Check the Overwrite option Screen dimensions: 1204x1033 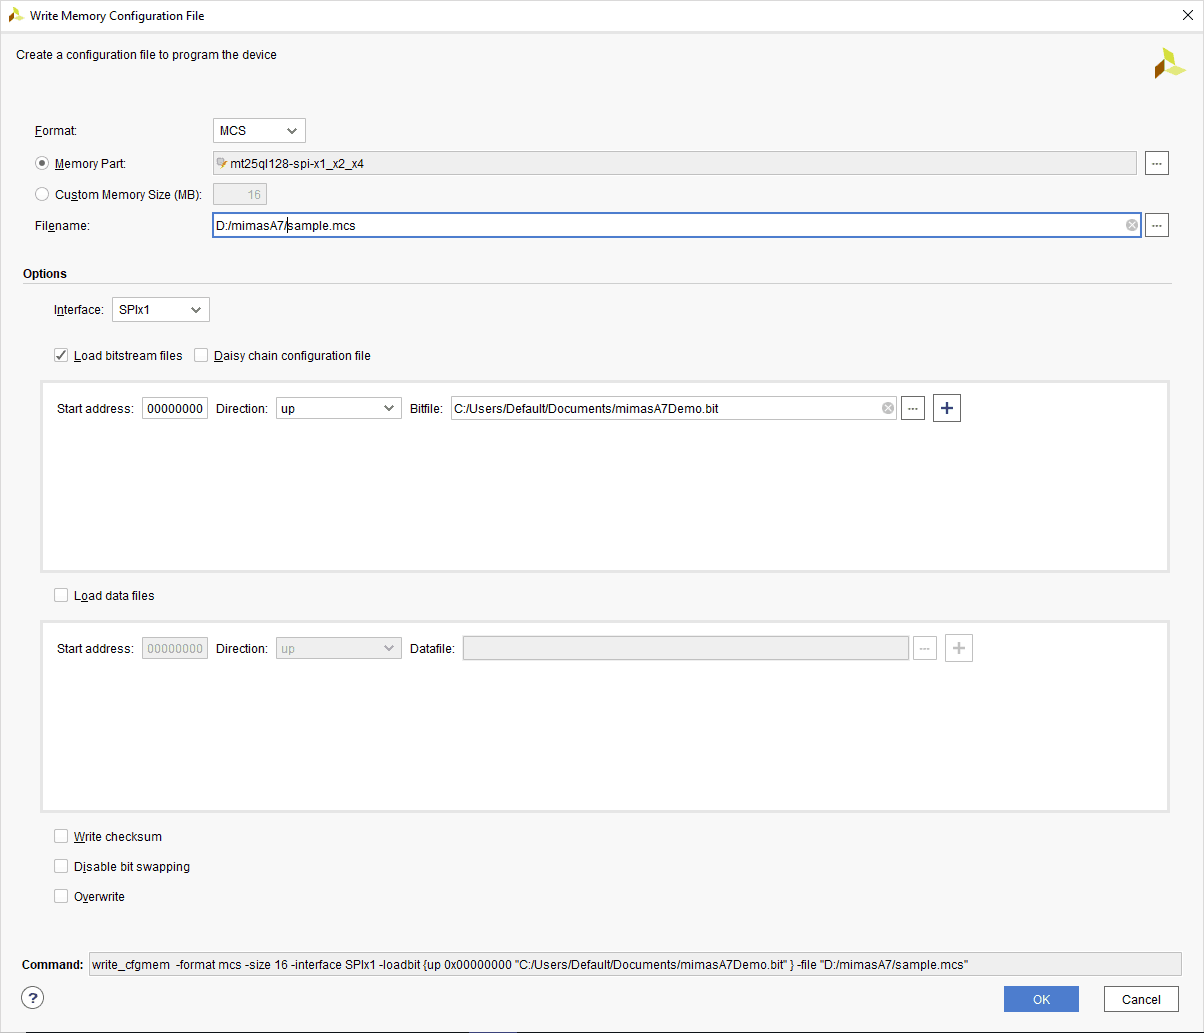click(61, 897)
